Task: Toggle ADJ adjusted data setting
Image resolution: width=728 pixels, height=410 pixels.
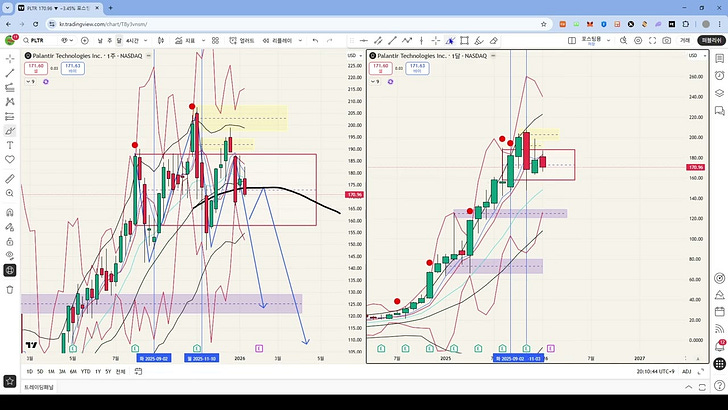Action: [x=687, y=371]
